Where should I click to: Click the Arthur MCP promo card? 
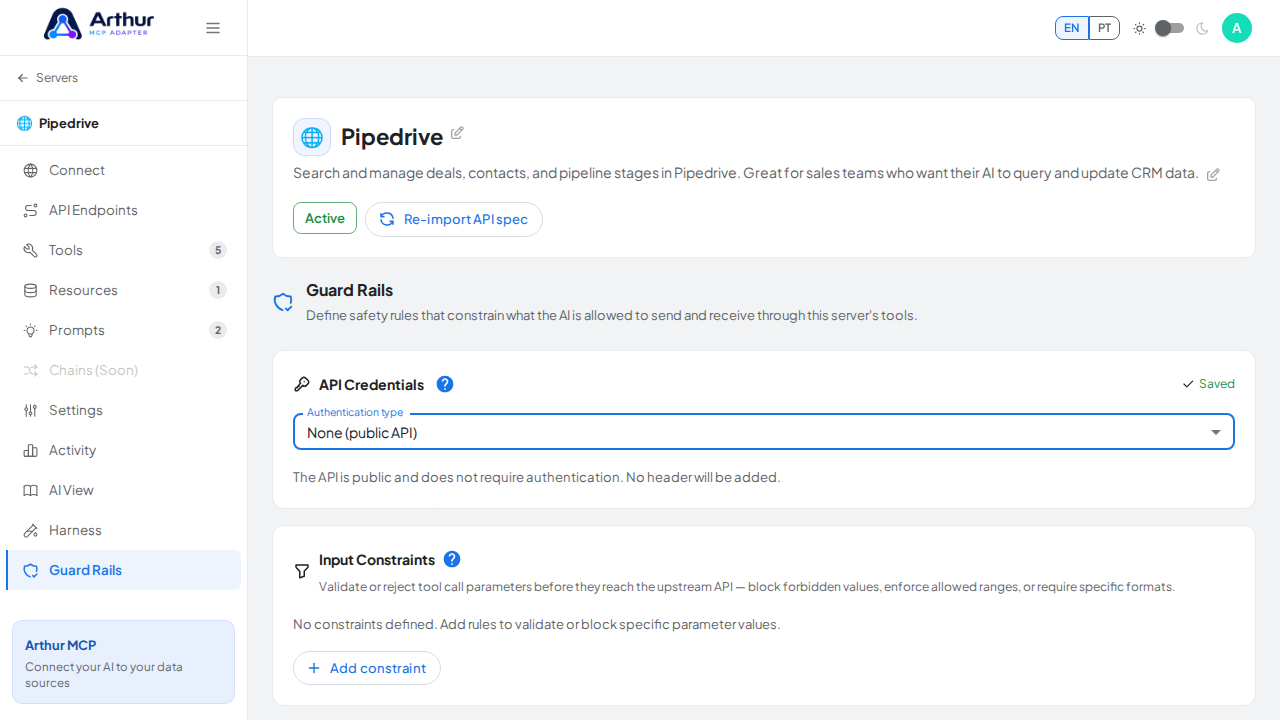click(124, 662)
